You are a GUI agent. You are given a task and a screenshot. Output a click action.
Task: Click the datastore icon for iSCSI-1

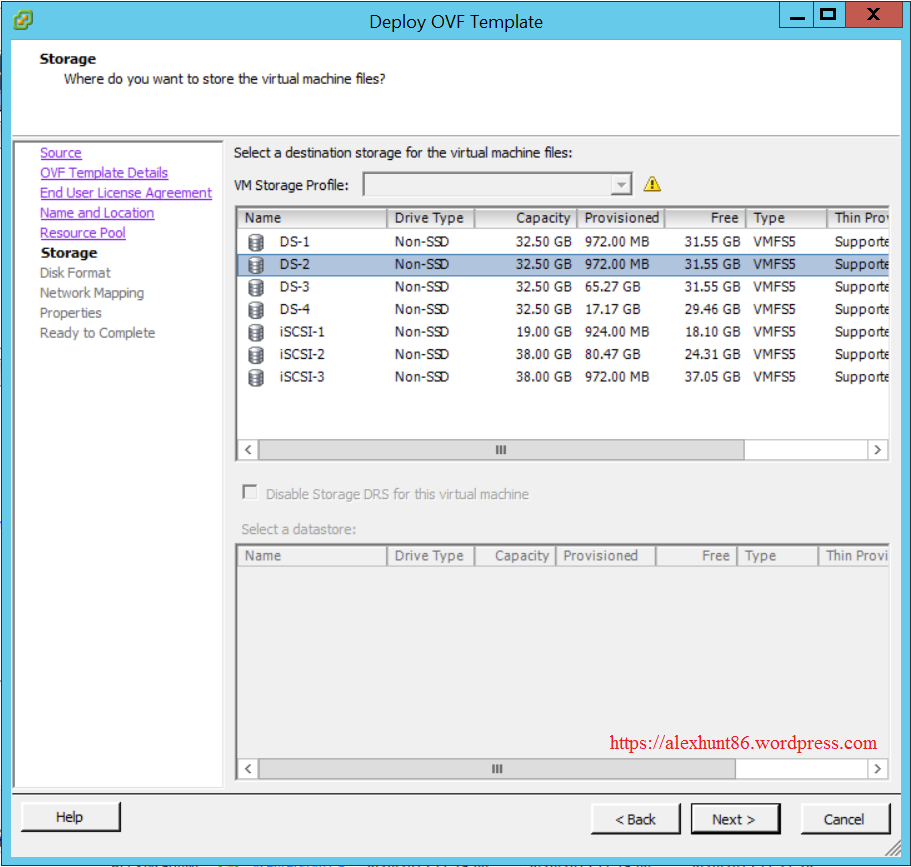[256, 332]
